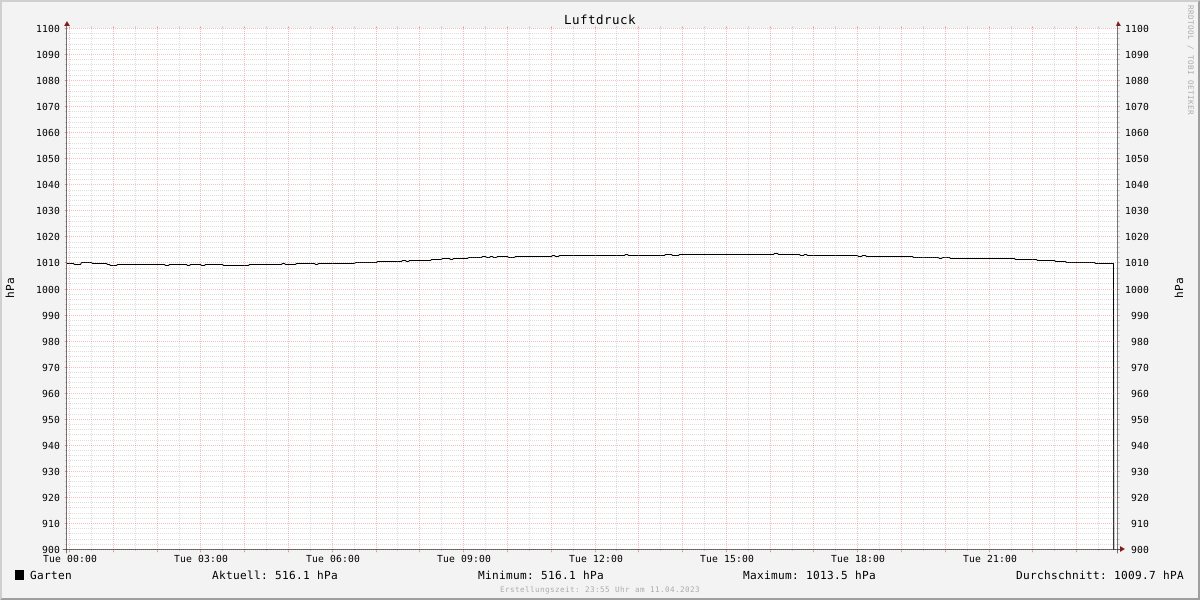Click the left-axis "1000" tick label
The image size is (1200, 600).
tap(48, 290)
